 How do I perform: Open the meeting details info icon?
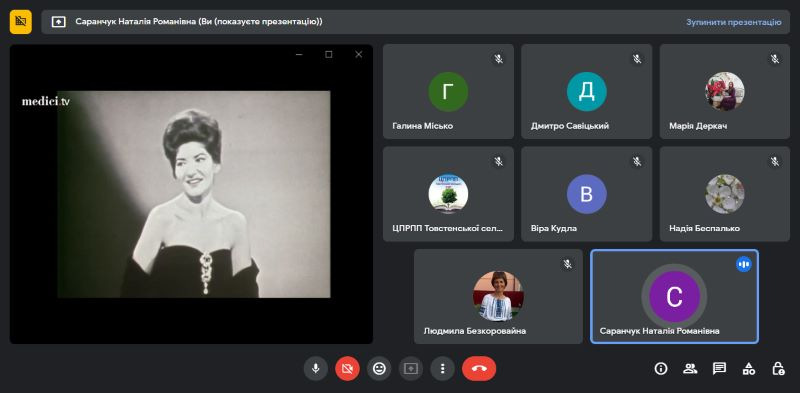click(661, 369)
